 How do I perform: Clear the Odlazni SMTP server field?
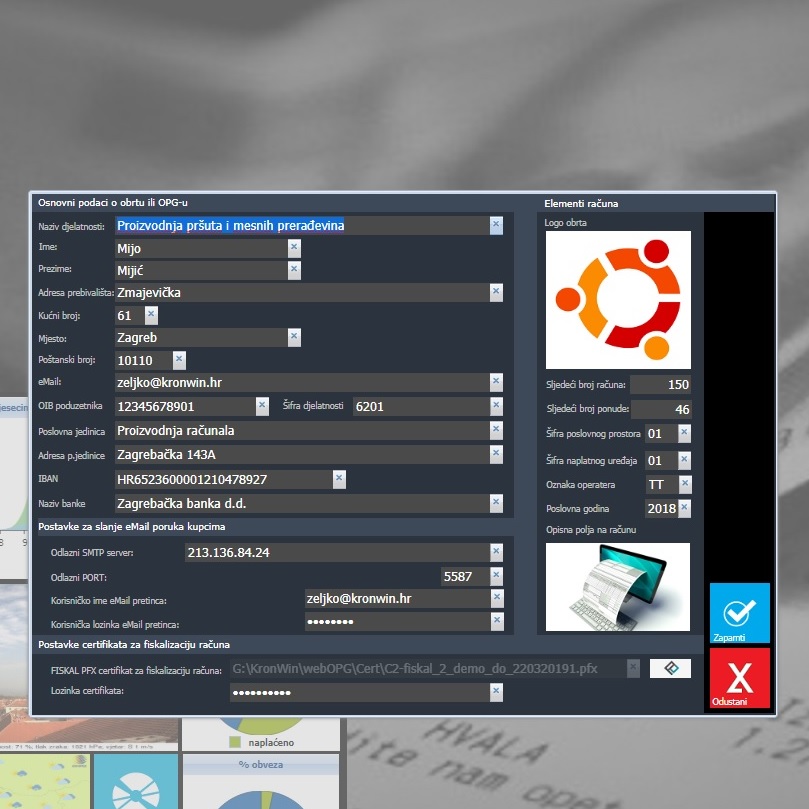496,552
